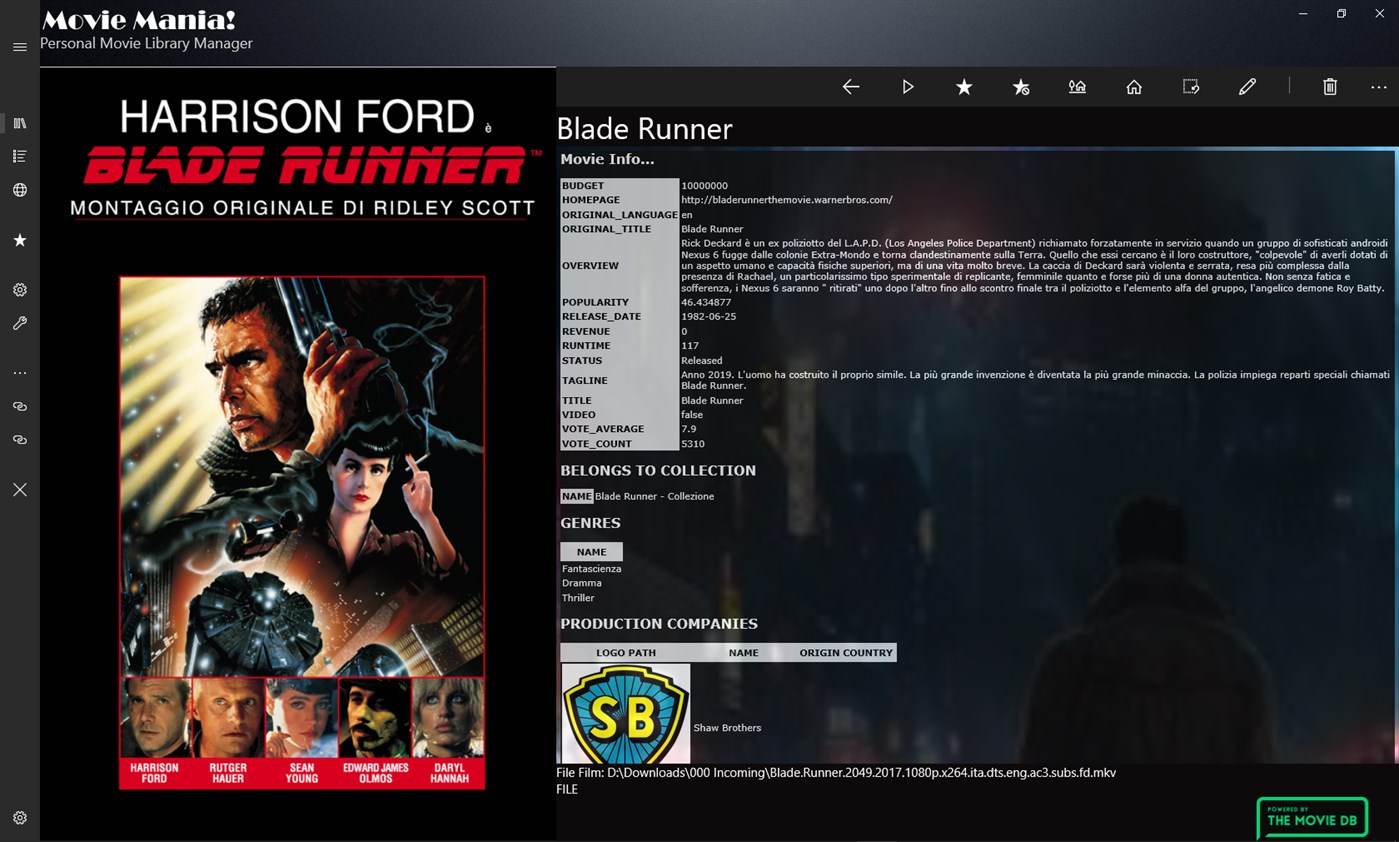Open The Movie DB logo link
This screenshot has height=842, width=1399.
(1312, 818)
